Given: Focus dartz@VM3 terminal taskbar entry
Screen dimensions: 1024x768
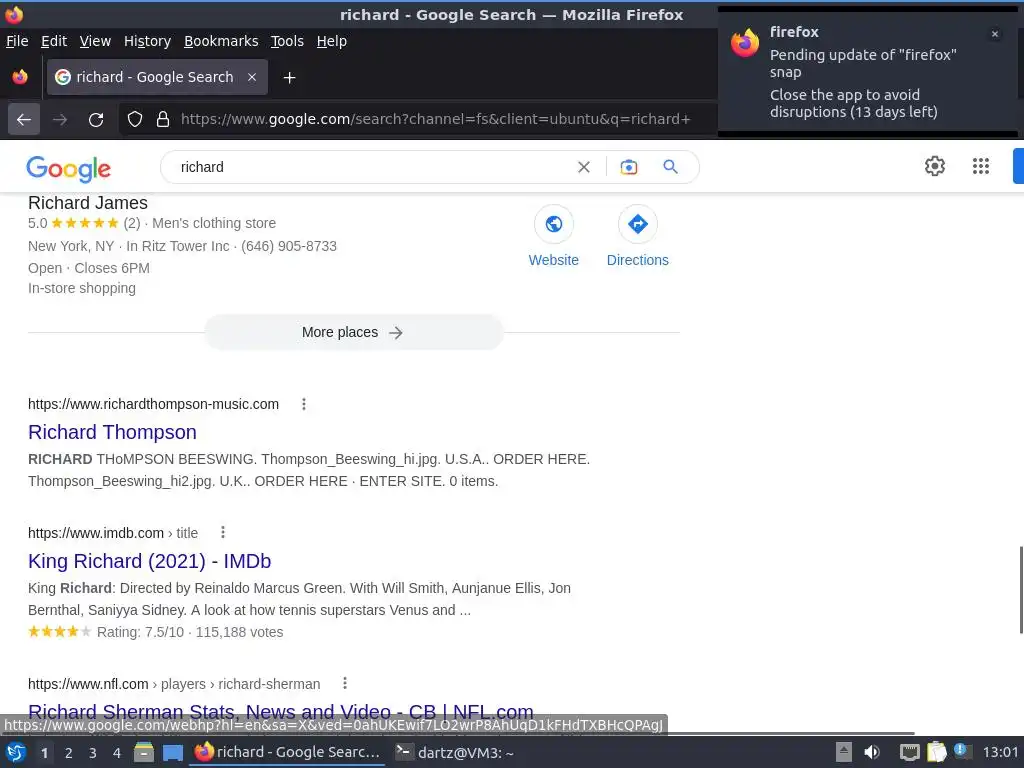Looking at the screenshot, I should point(455,752).
